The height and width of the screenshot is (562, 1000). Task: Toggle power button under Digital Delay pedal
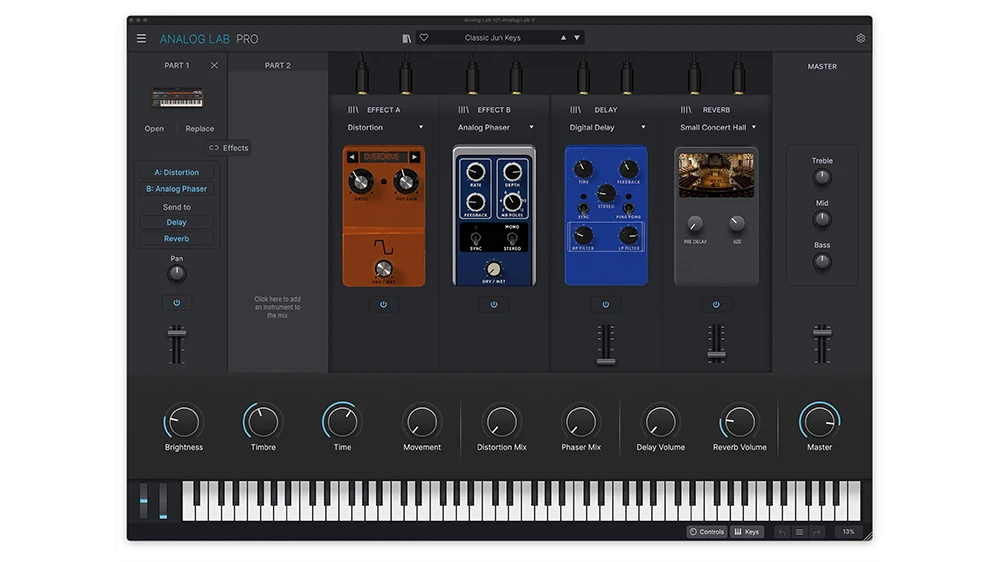[605, 304]
